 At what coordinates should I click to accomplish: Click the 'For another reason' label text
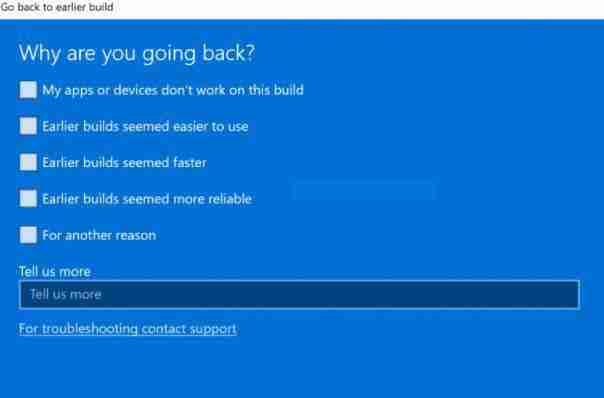[99, 235]
